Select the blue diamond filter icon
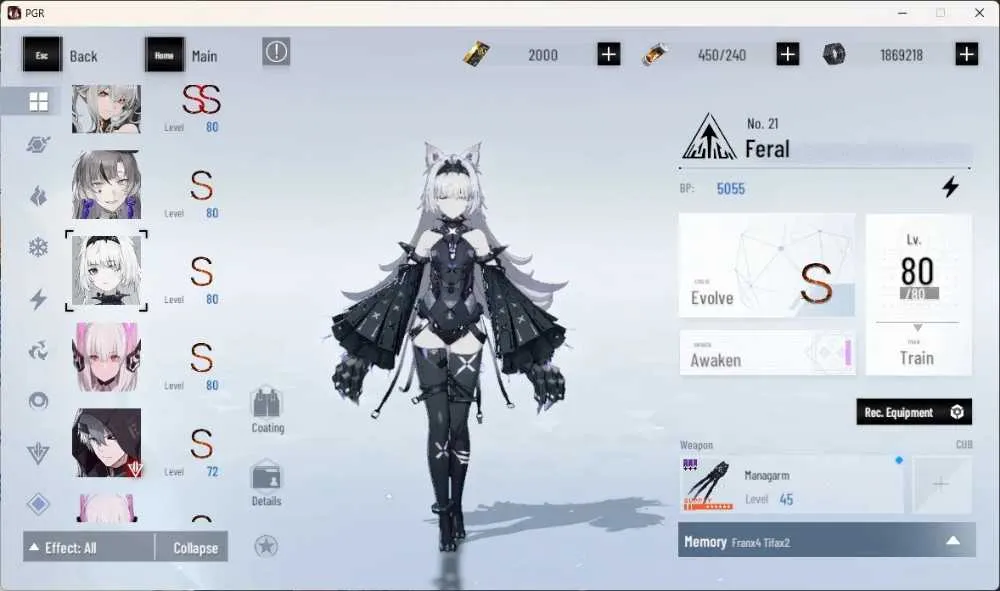 pyautogui.click(x=38, y=504)
